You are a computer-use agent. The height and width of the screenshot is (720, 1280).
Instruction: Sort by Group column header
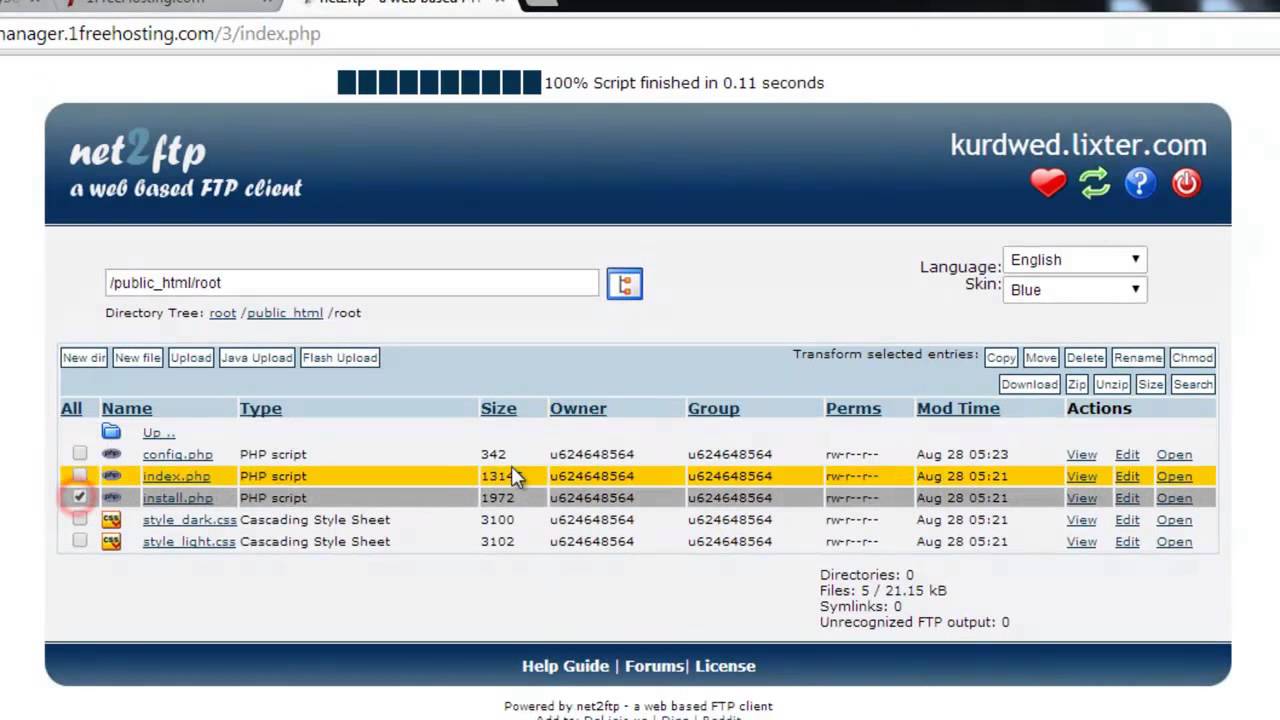[714, 408]
